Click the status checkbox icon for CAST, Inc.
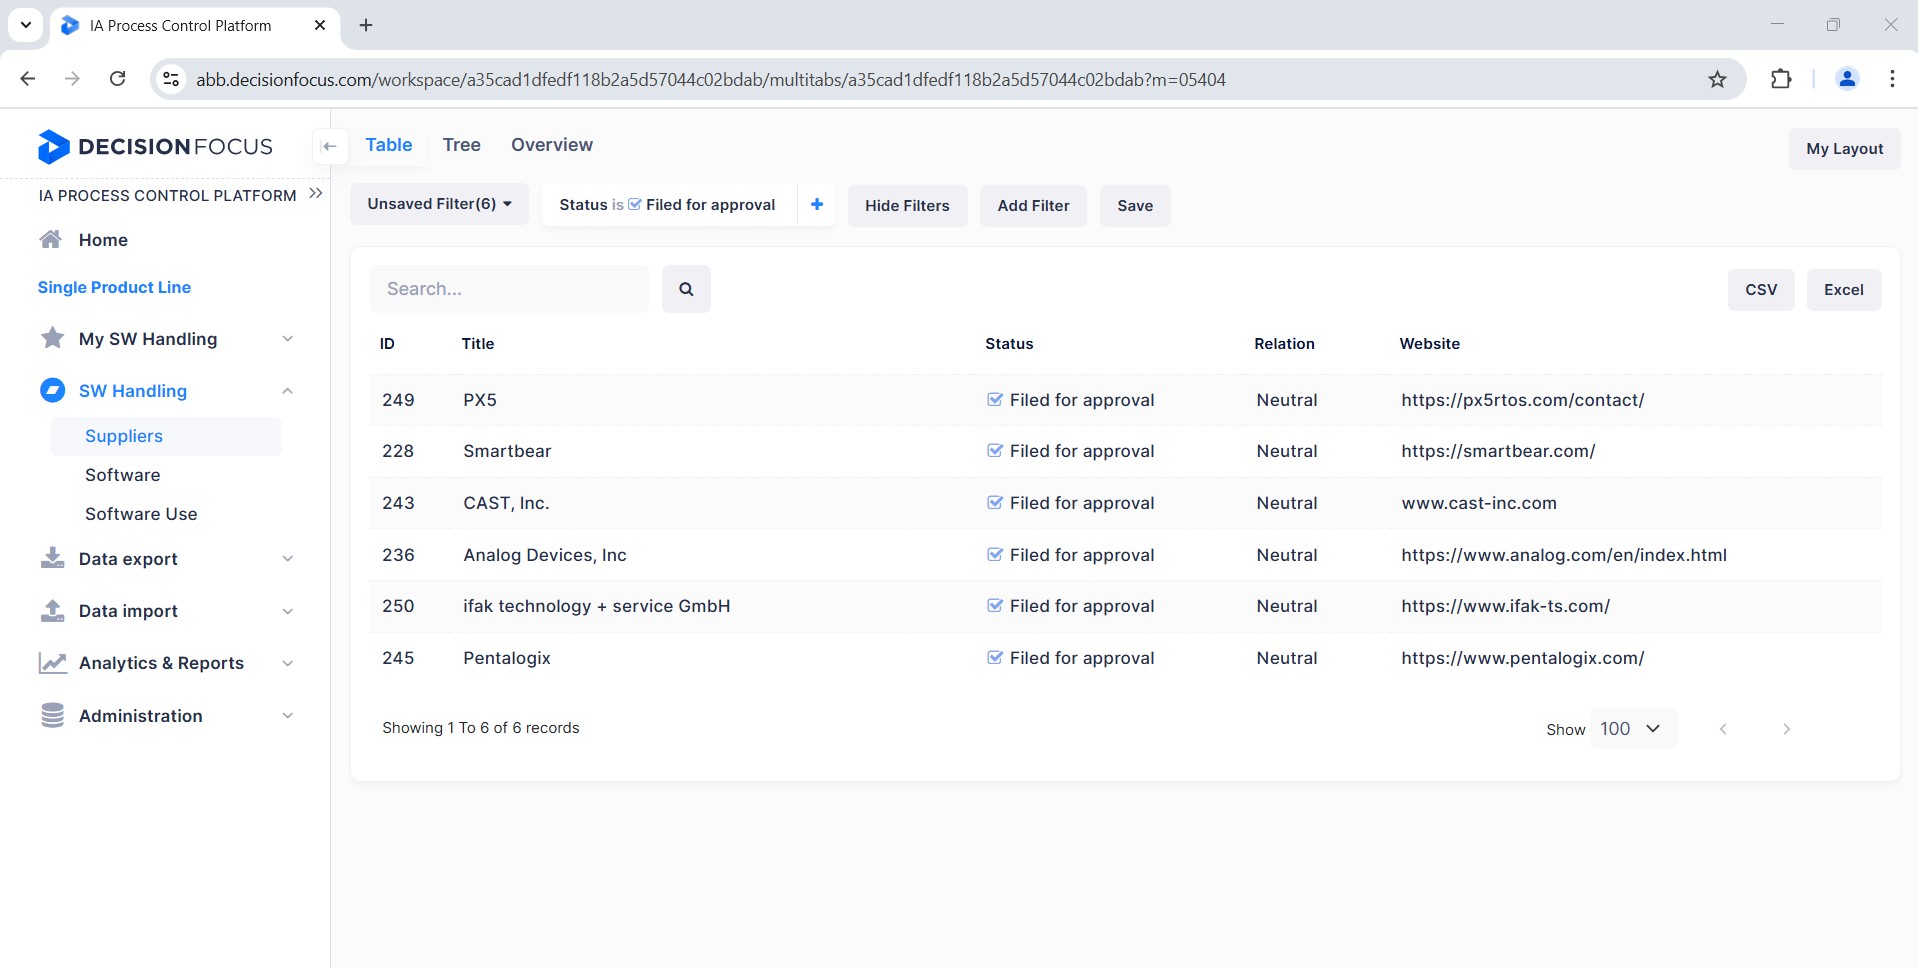Viewport: 1918px width, 968px height. point(995,502)
